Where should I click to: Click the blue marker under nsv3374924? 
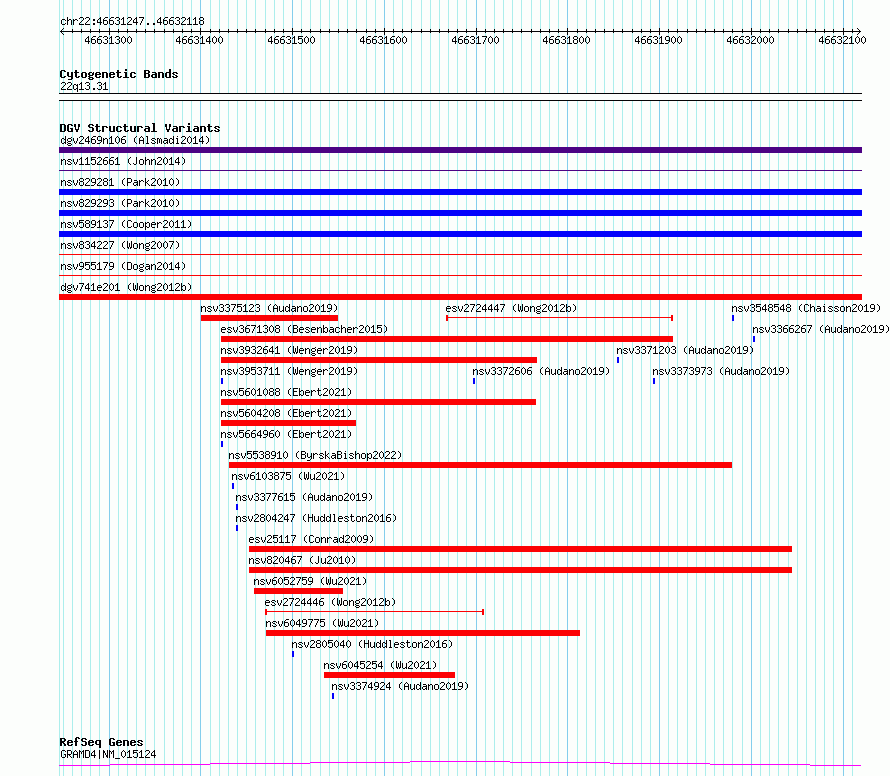pos(333,696)
